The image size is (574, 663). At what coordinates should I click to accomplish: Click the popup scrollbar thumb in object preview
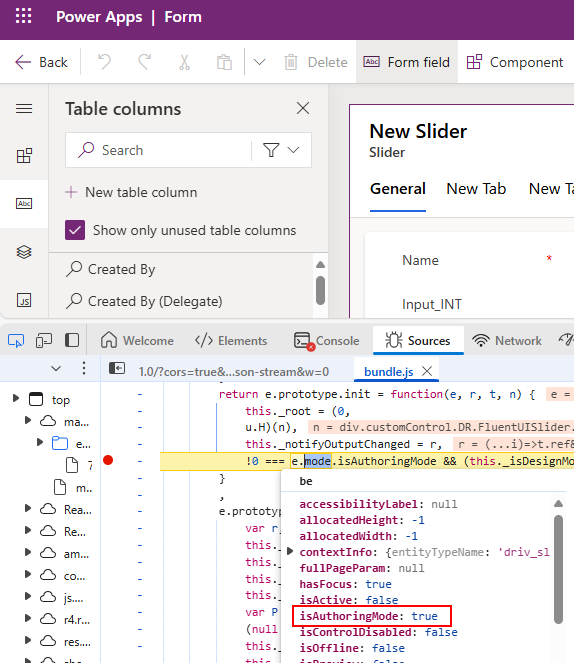[558, 569]
